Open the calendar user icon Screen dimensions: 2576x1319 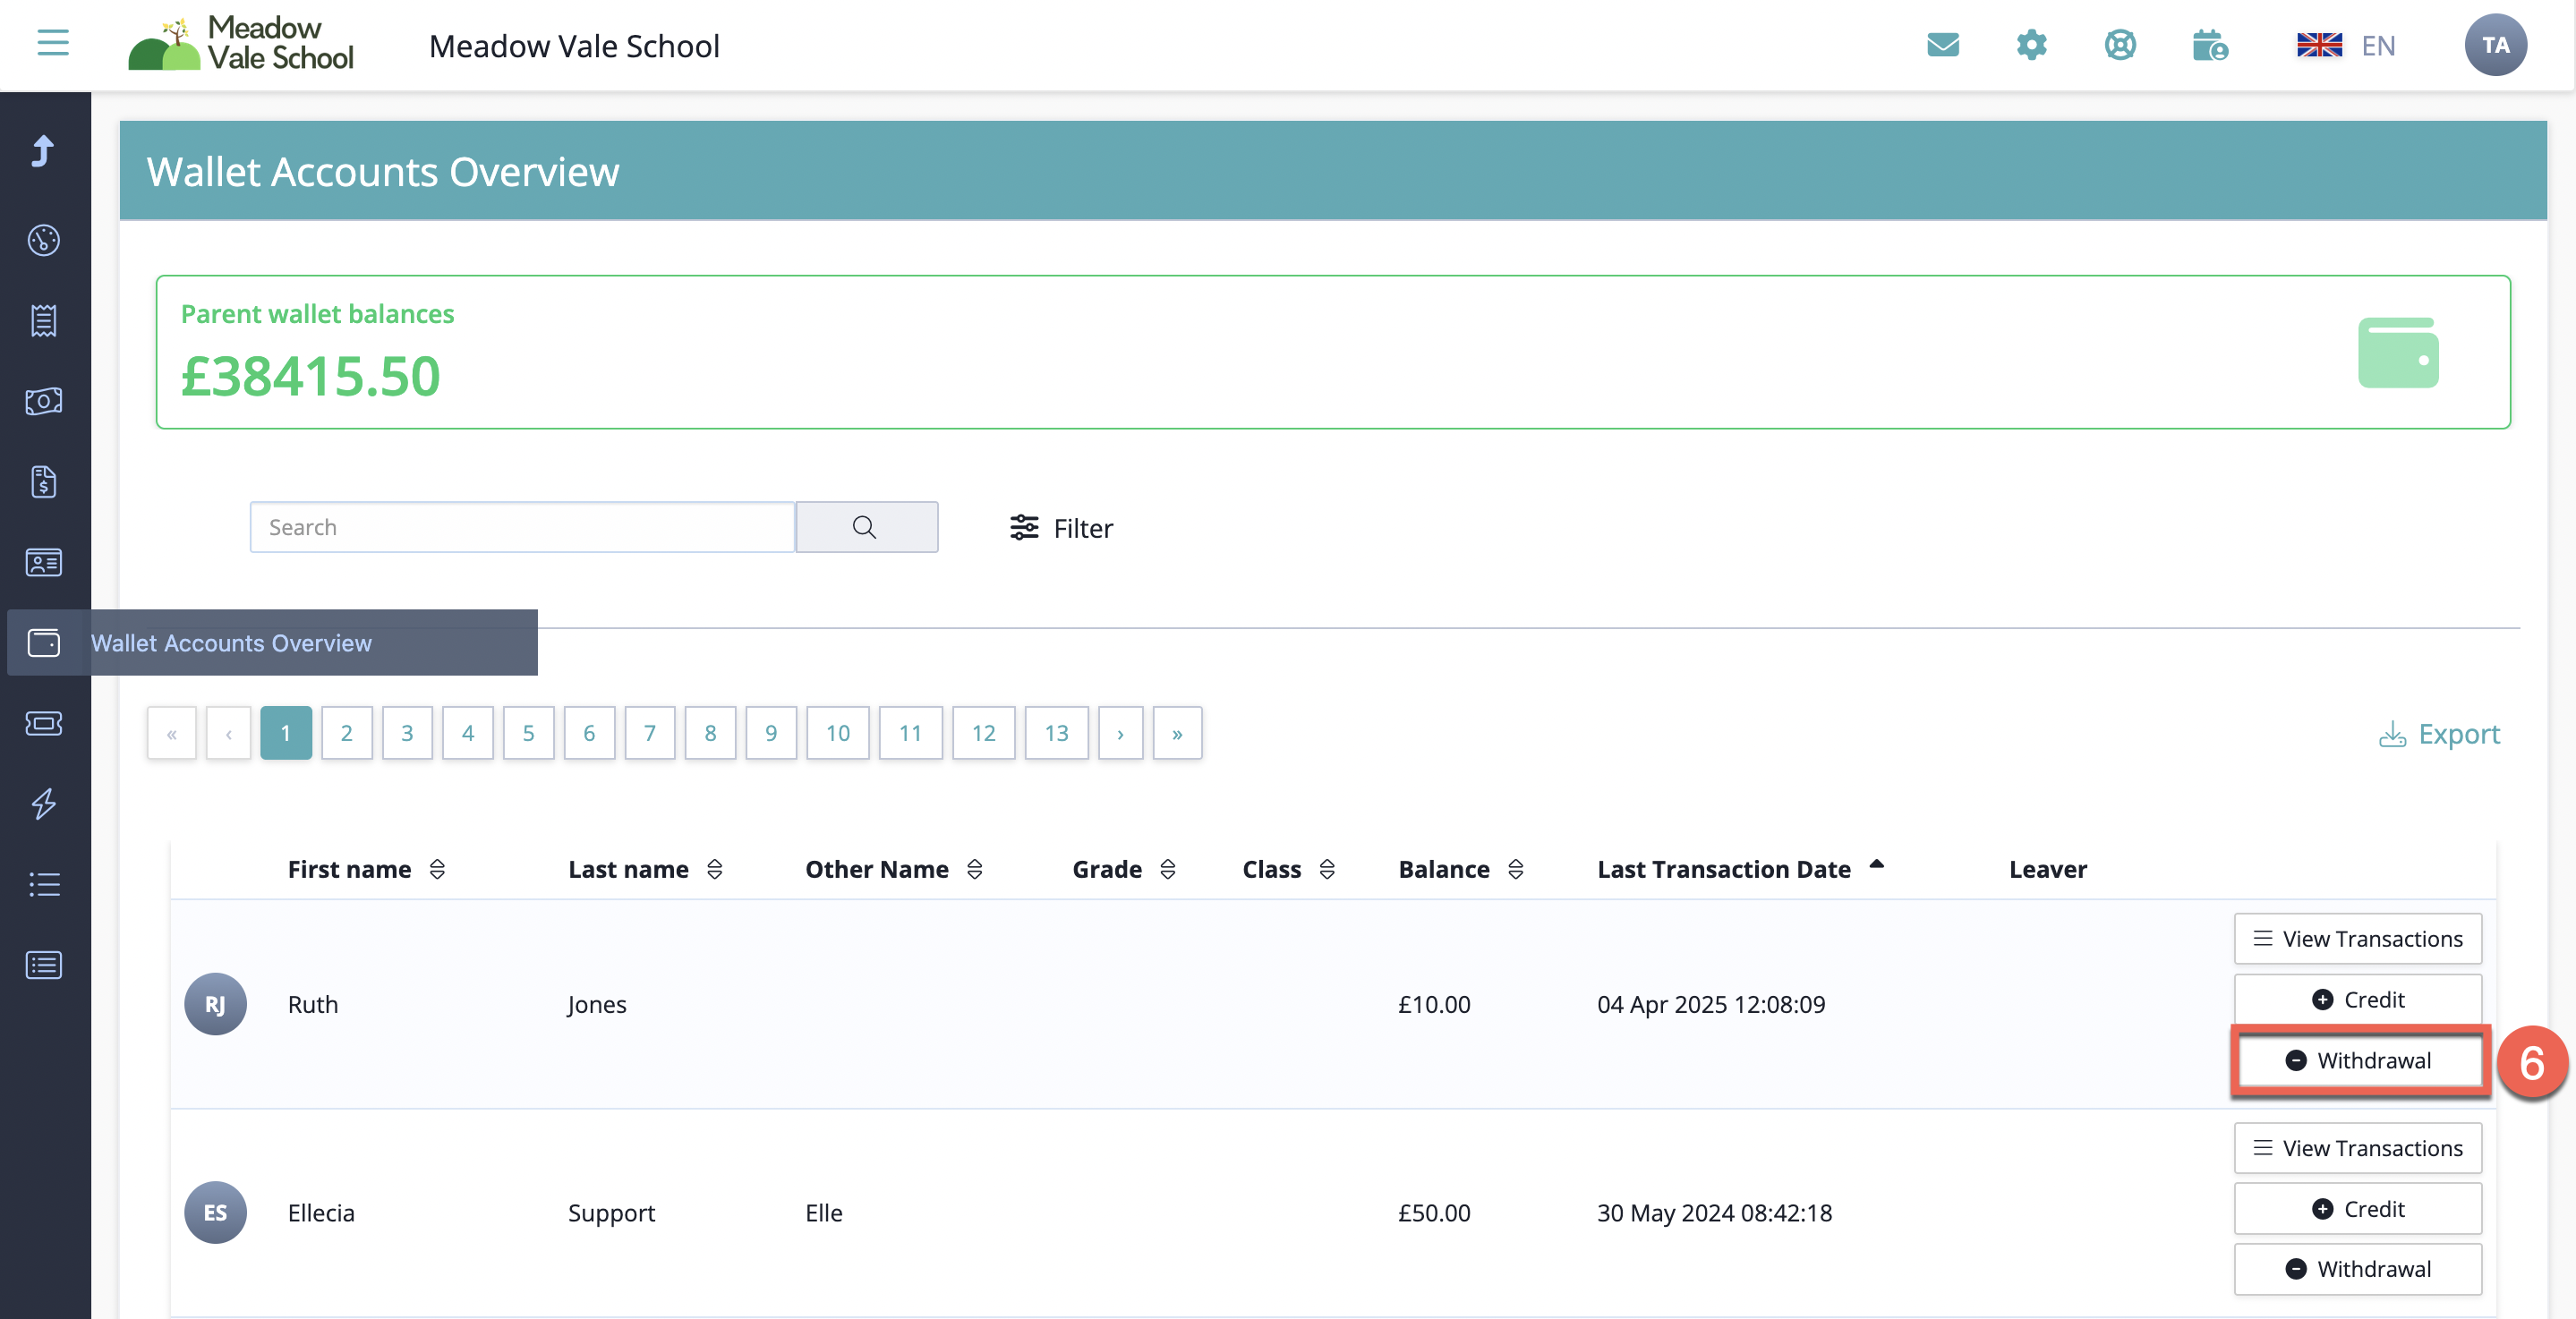(2209, 45)
